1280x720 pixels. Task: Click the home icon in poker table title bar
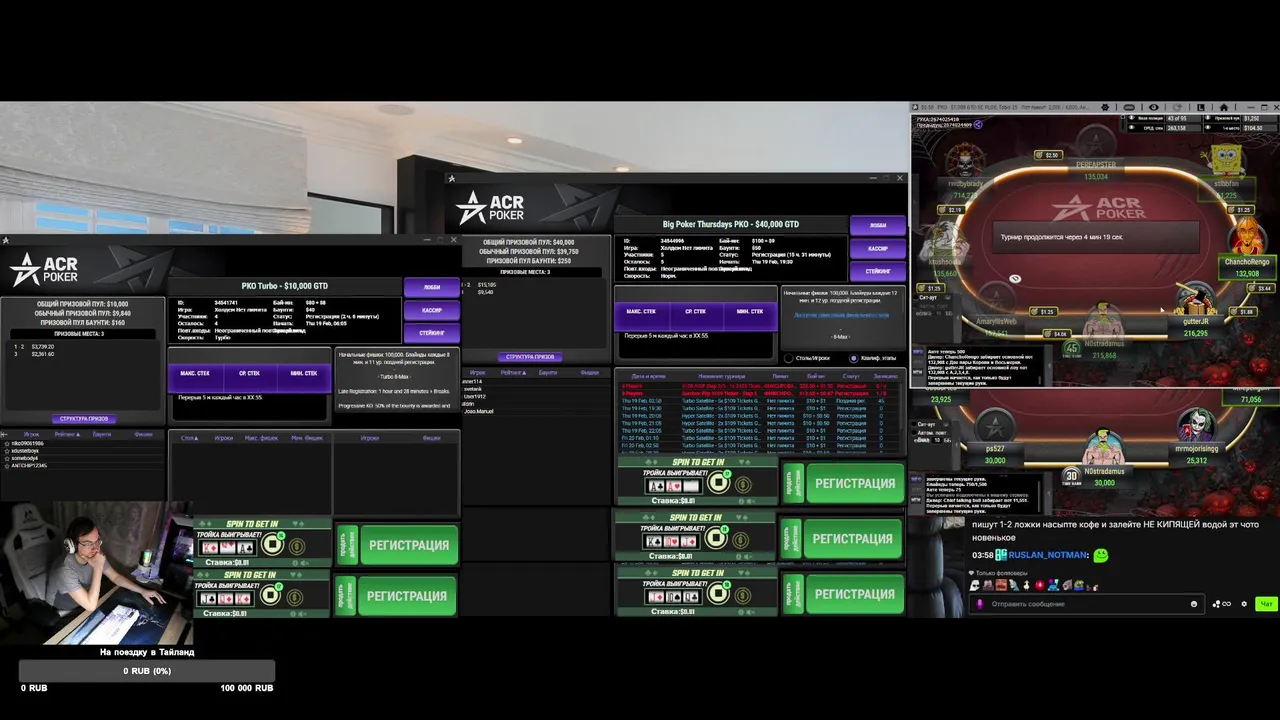pos(1224,107)
